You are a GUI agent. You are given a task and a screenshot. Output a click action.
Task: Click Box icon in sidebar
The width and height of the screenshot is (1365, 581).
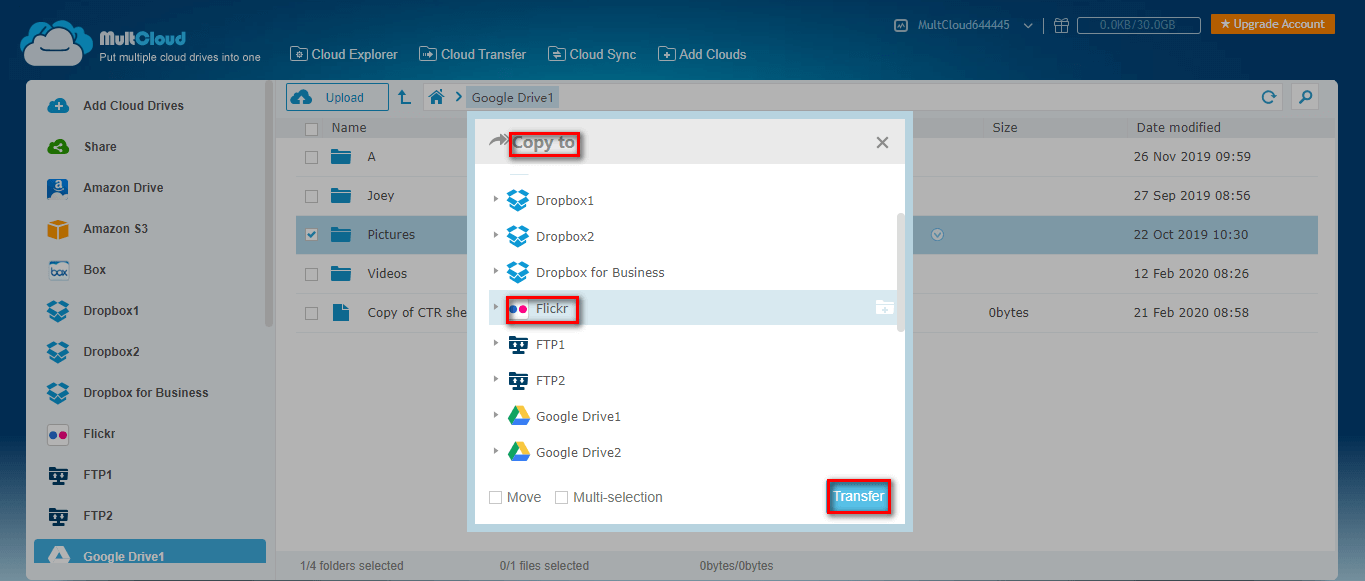(x=58, y=270)
